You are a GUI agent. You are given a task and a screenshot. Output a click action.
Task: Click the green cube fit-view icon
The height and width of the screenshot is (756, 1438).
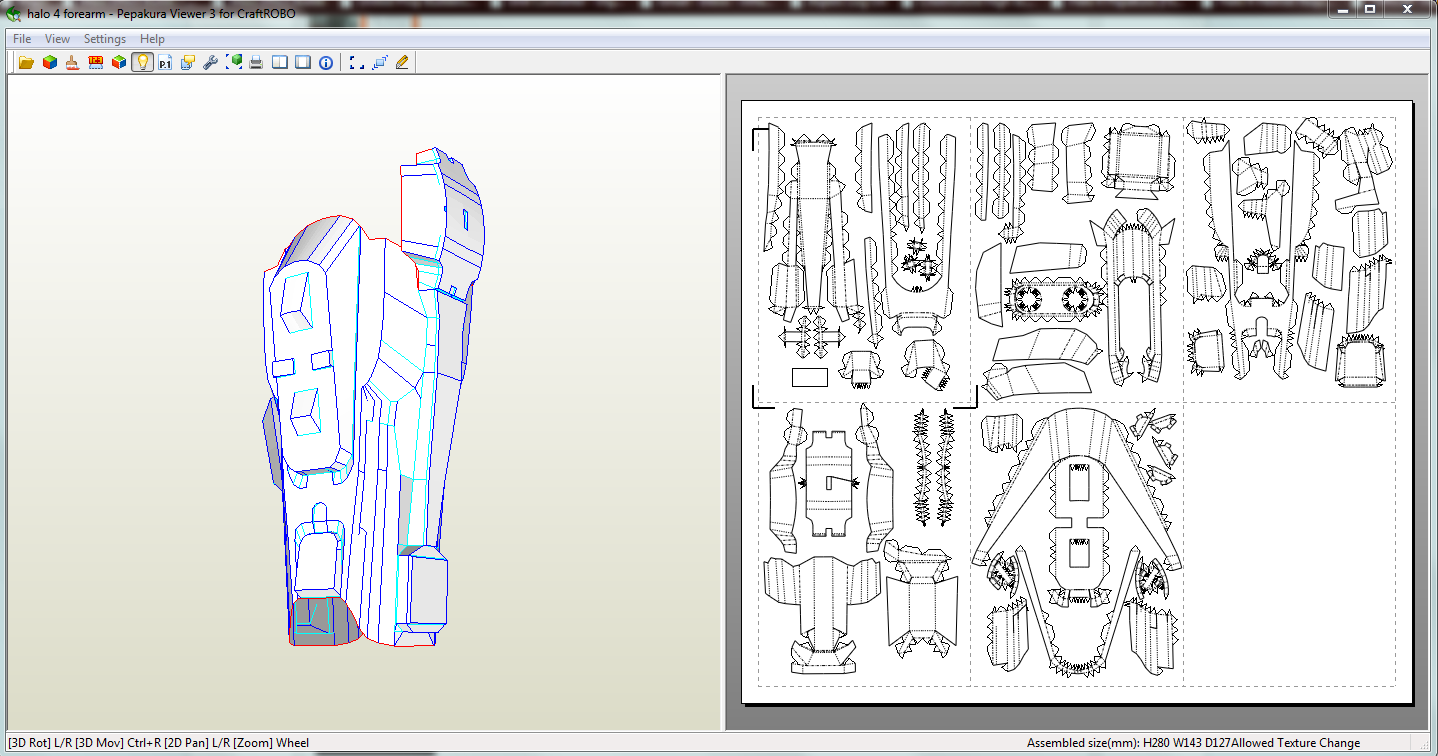(234, 62)
